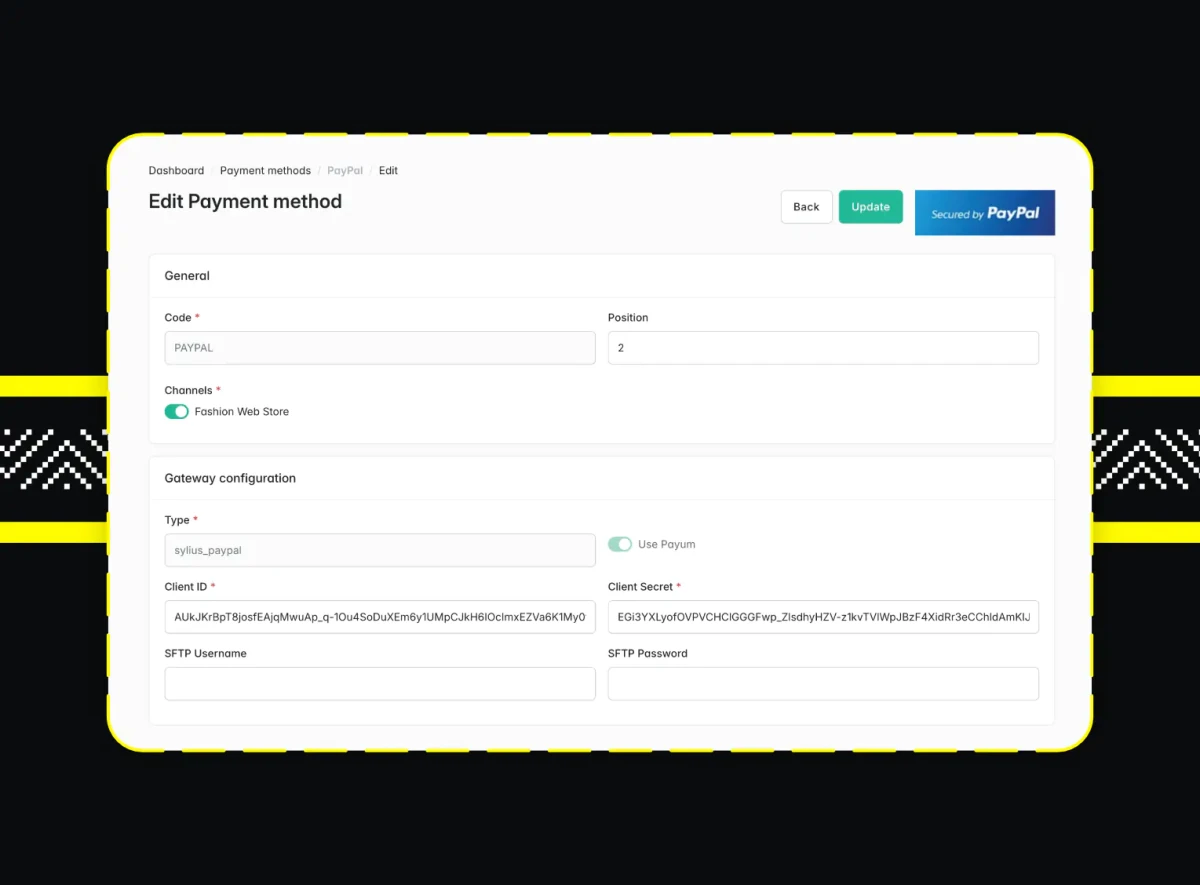This screenshot has height=885, width=1200.
Task: Open the Dashboard breadcrumb link
Action: tap(176, 170)
